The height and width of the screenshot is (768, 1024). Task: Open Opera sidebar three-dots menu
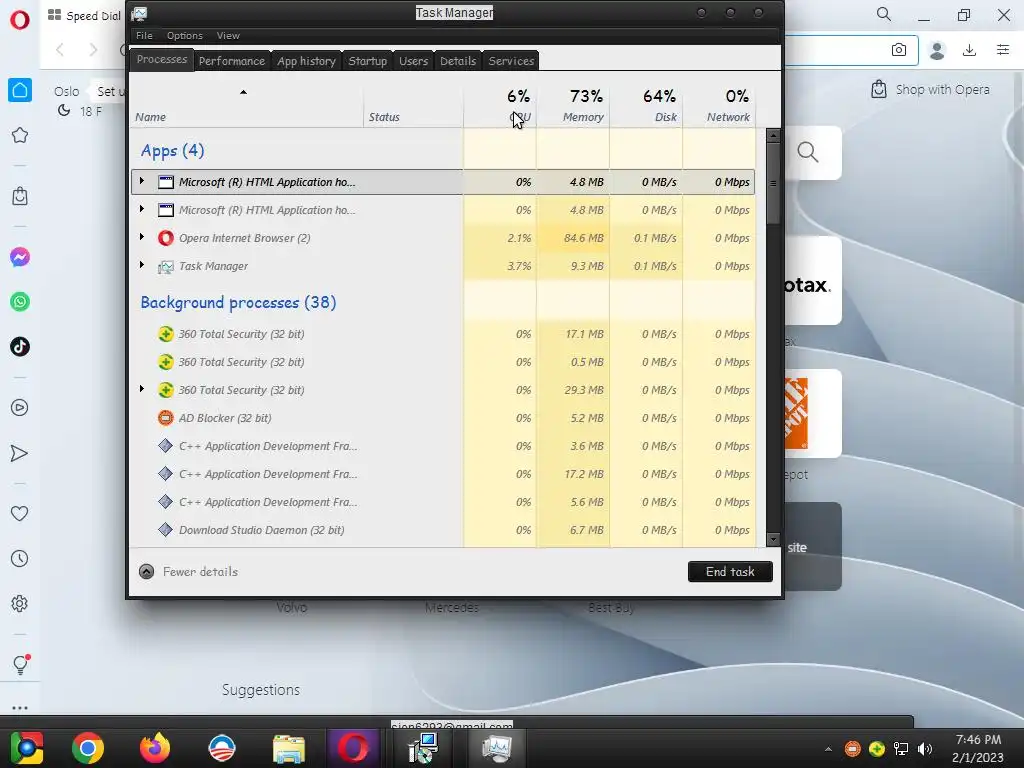20,708
